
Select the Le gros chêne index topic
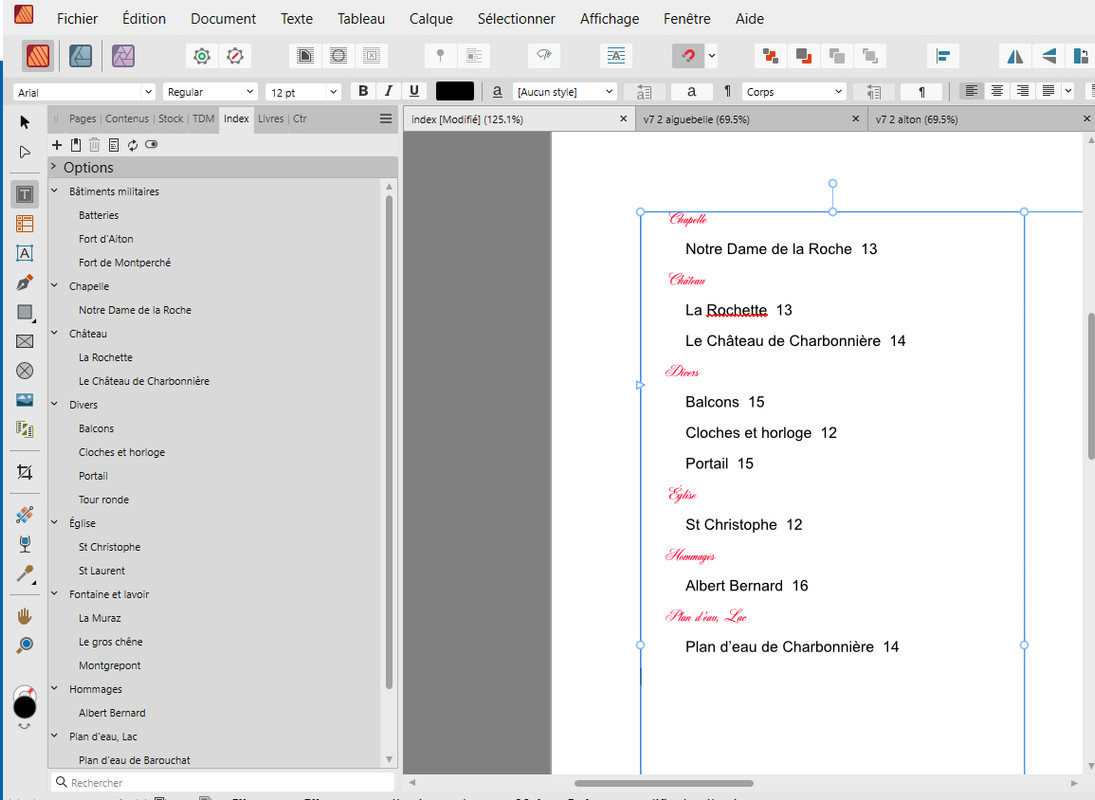point(110,642)
